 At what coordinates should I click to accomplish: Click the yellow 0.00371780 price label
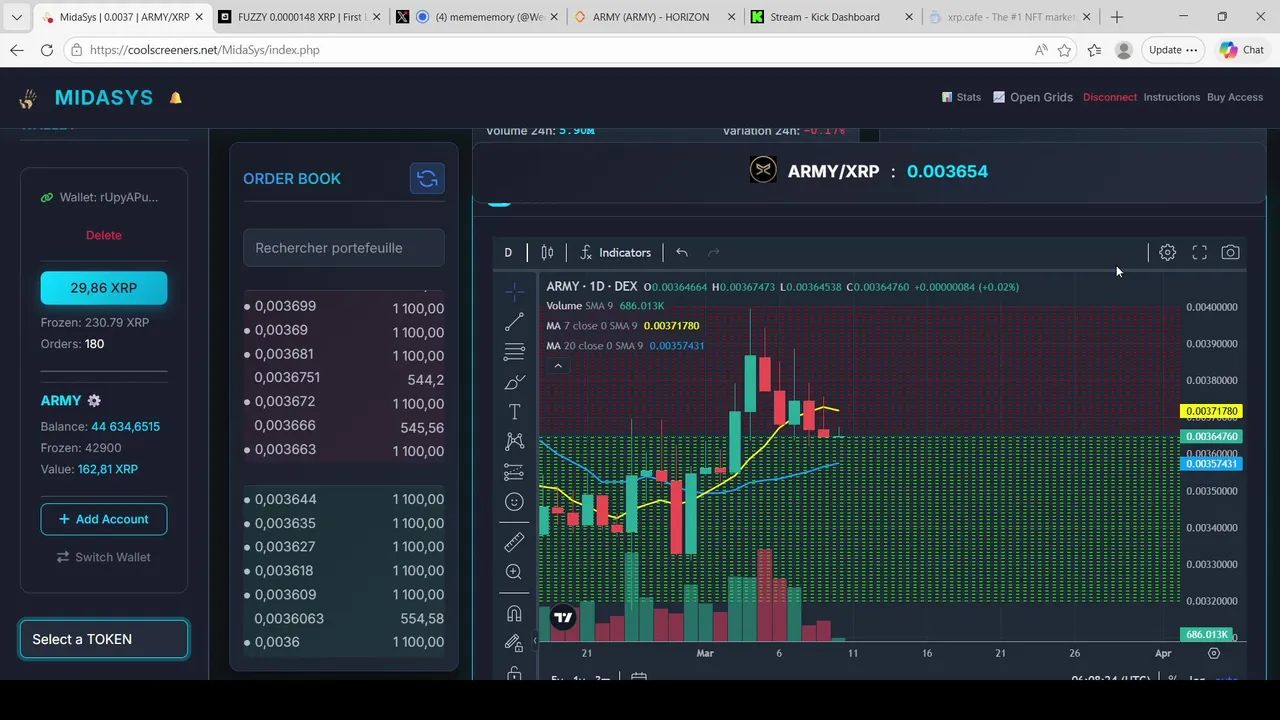pos(1211,411)
